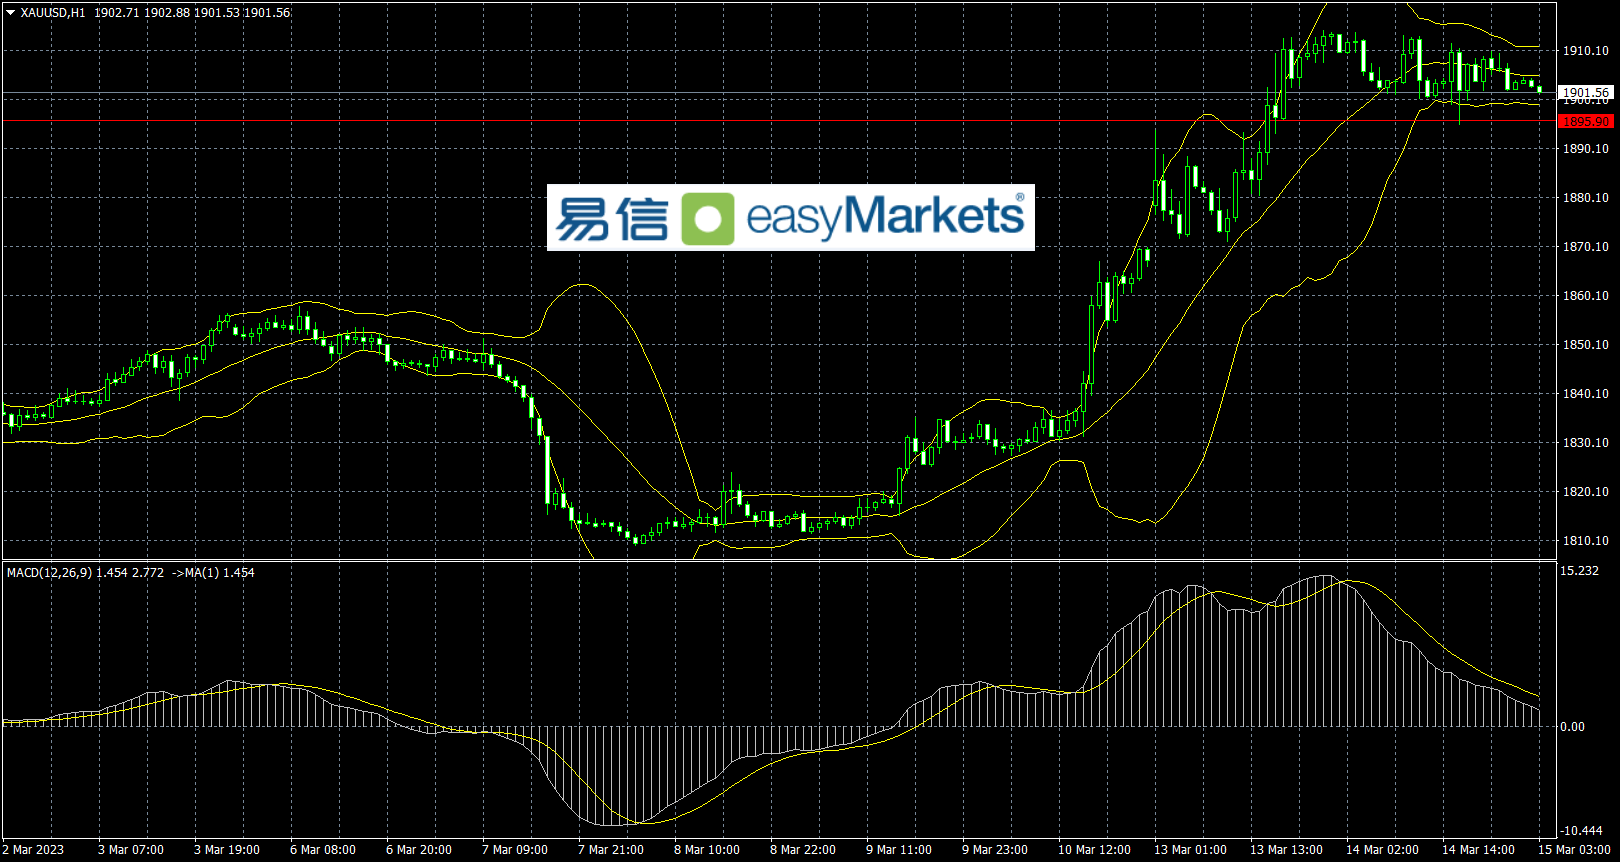Click the dropdown arrow beside XAUUSD,H1

(x=11, y=13)
